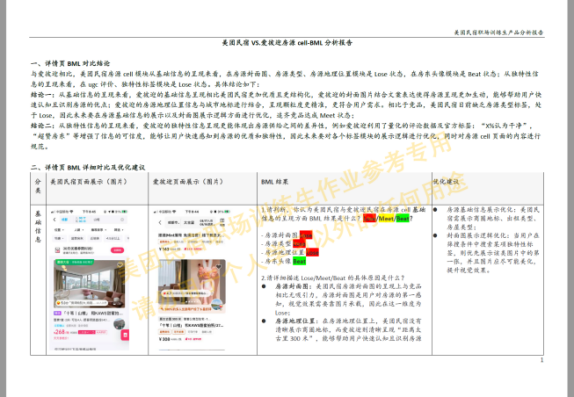Image resolution: width=574 pixels, height=397 pixels.
Task: Click red Lose highlight beside 房源封面图
Action: pos(306,235)
